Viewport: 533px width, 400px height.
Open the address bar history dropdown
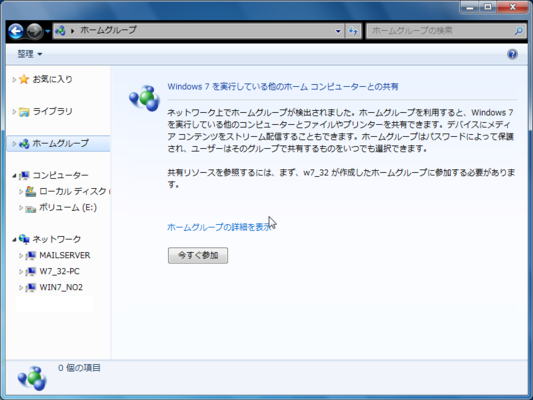[338, 31]
